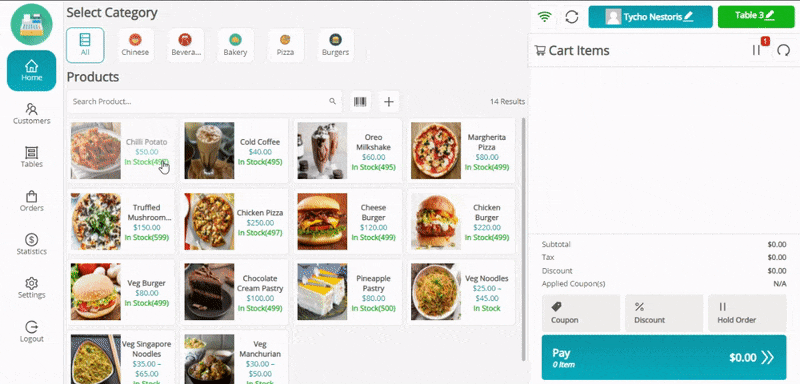Click the search magnifier icon
Viewport: 800px width, 384px height.
coord(333,101)
